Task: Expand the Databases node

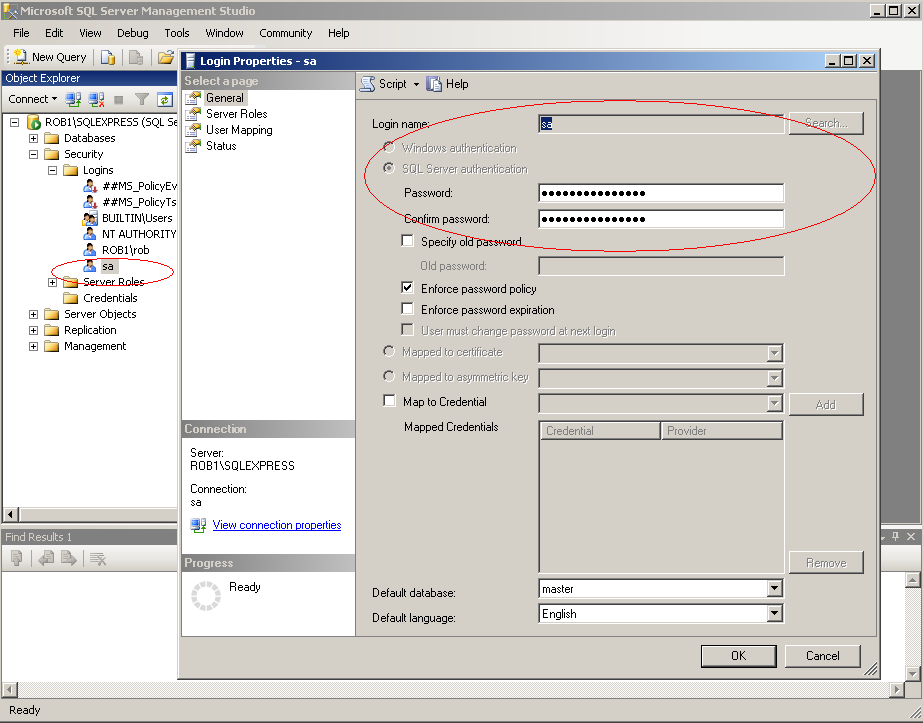Action: 34,138
